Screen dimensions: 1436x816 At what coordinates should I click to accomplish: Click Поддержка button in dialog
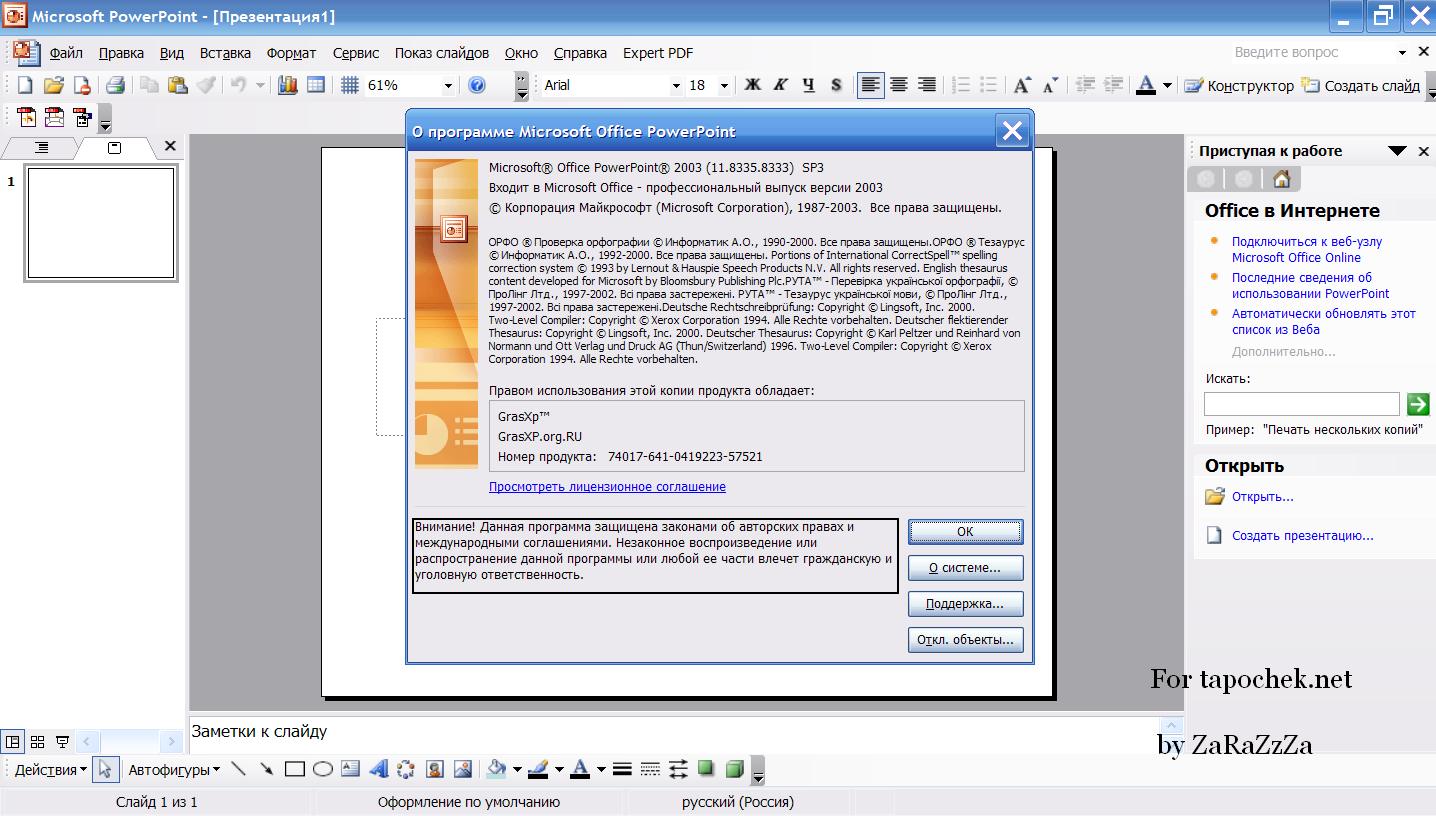[965, 604]
